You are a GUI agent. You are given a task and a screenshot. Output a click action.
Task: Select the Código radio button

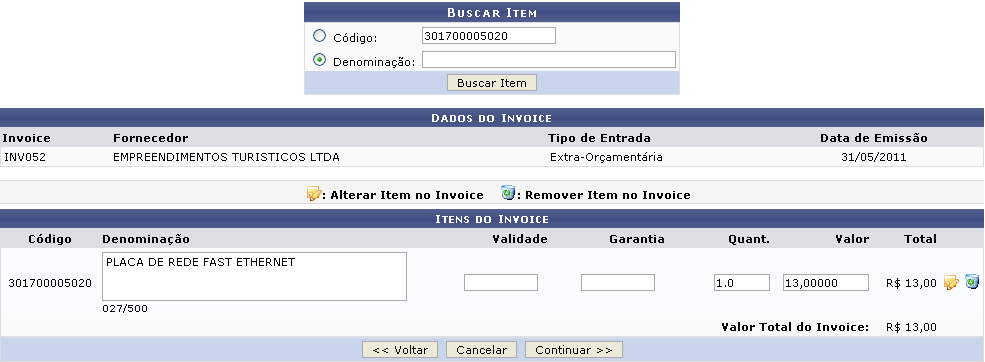pyautogui.click(x=319, y=36)
